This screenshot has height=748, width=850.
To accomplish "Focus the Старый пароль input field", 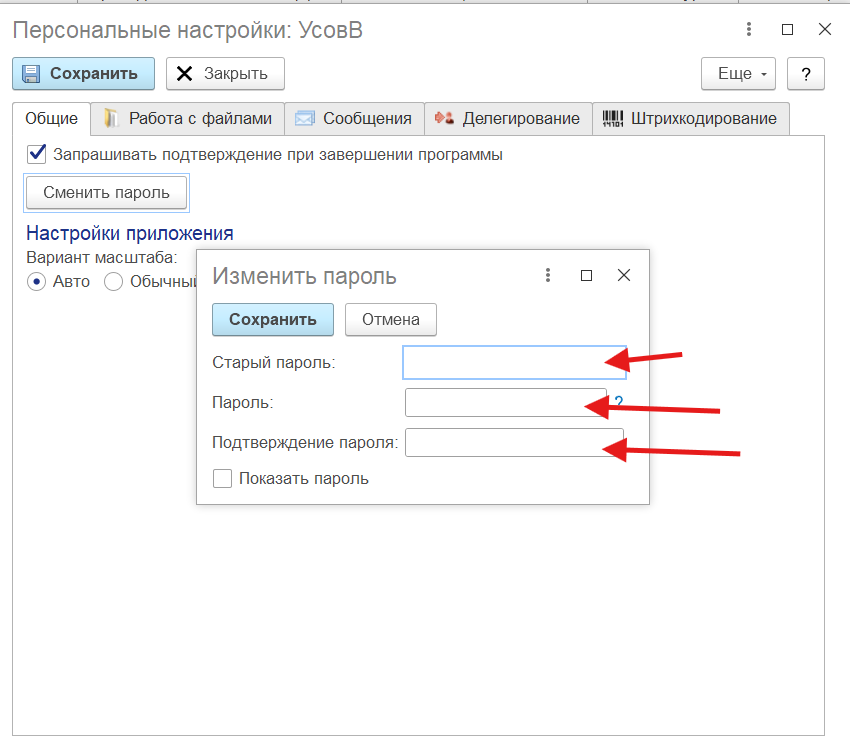I will coord(514,362).
